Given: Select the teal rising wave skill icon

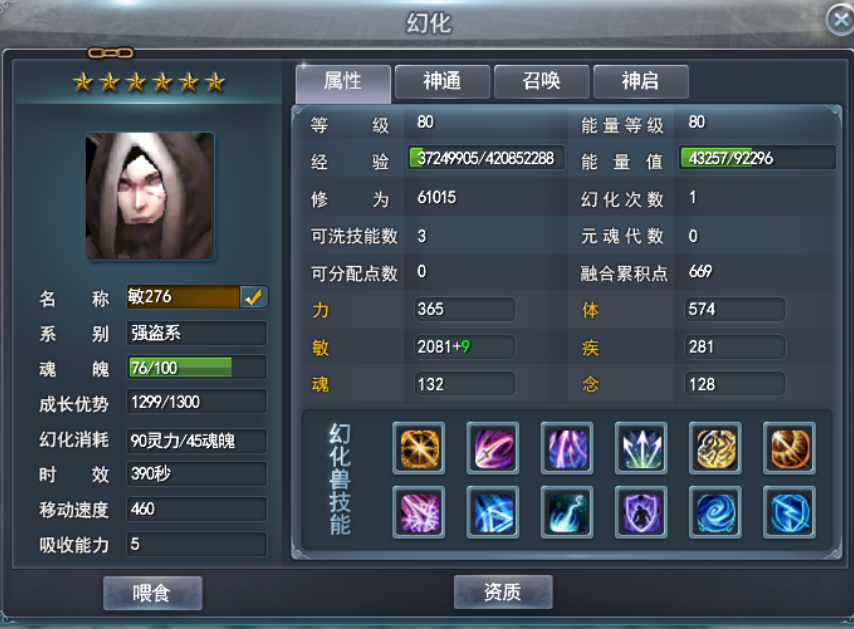Looking at the screenshot, I should coord(567,513).
